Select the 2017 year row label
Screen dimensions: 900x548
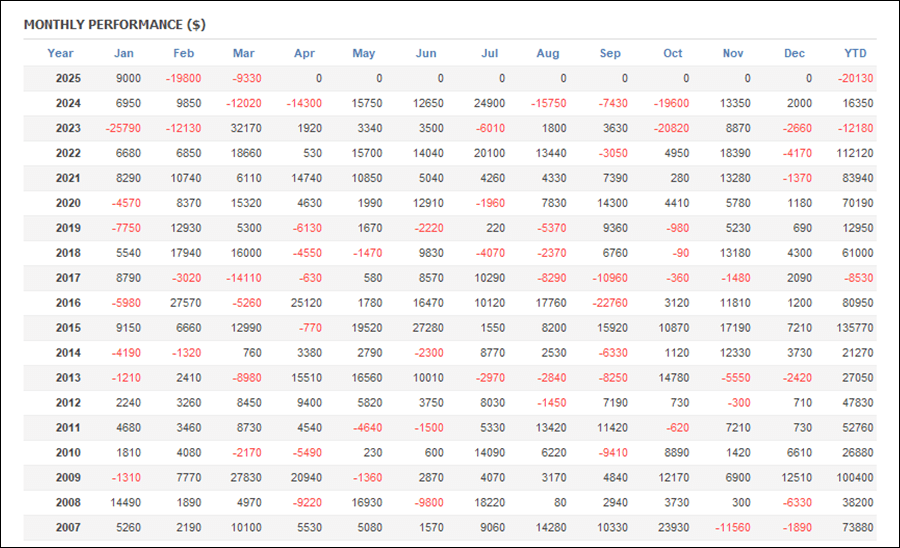coord(68,278)
